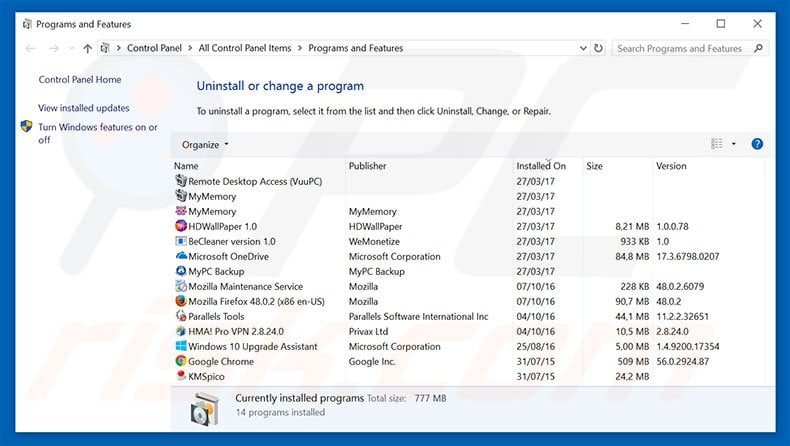
Task: Expand chevron after All Control Panel Items
Action: click(x=300, y=48)
